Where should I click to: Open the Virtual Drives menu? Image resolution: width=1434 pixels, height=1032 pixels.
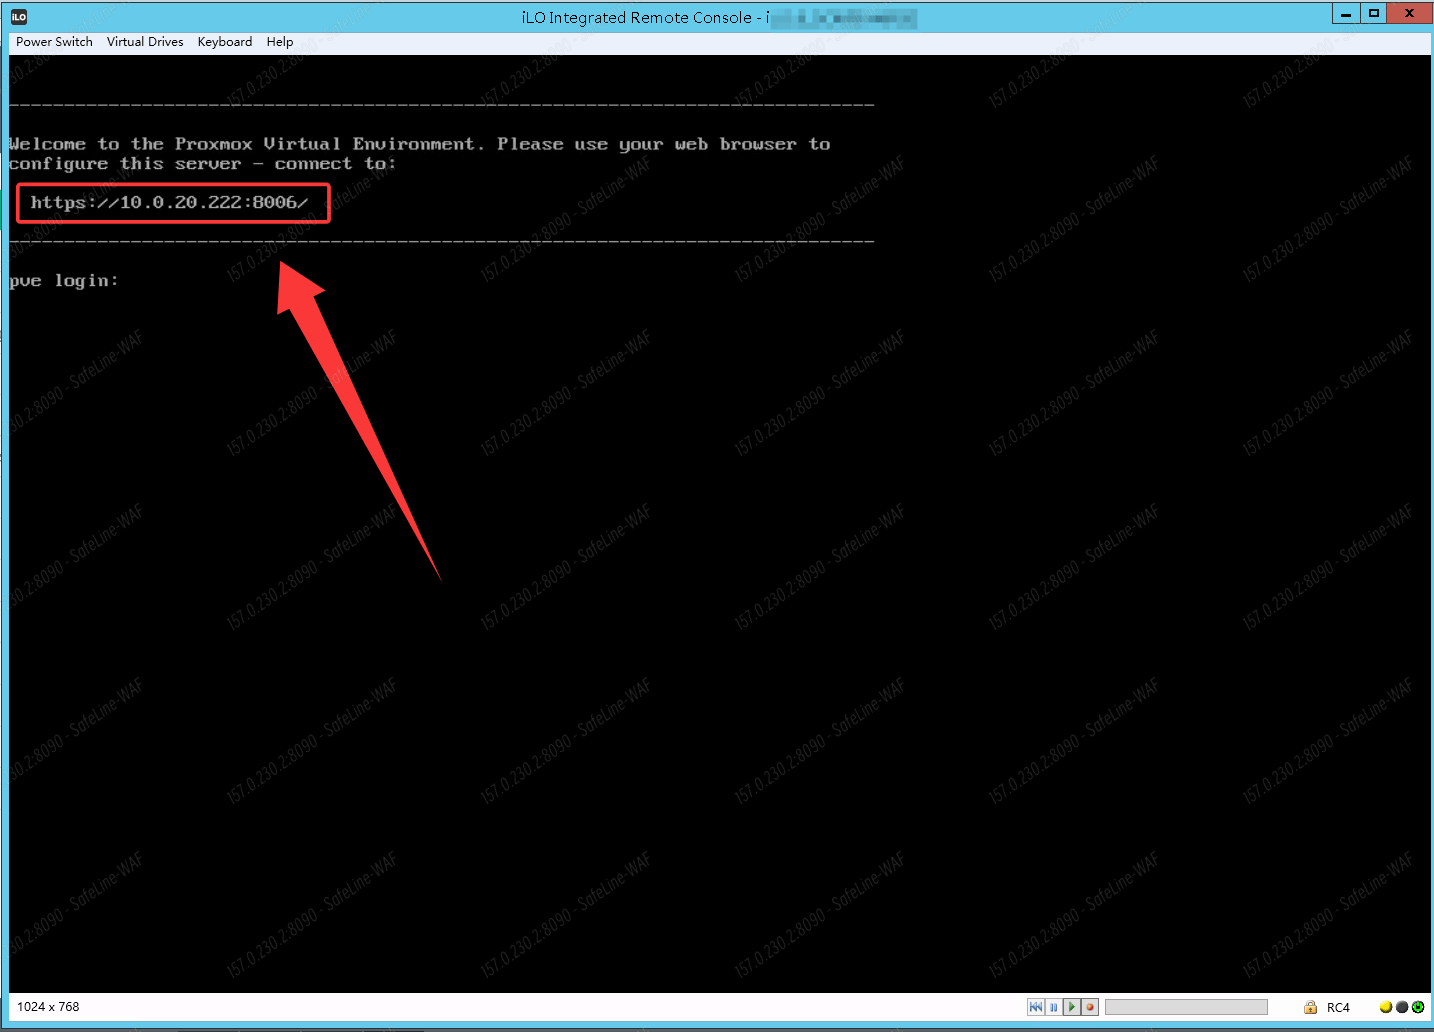point(145,42)
